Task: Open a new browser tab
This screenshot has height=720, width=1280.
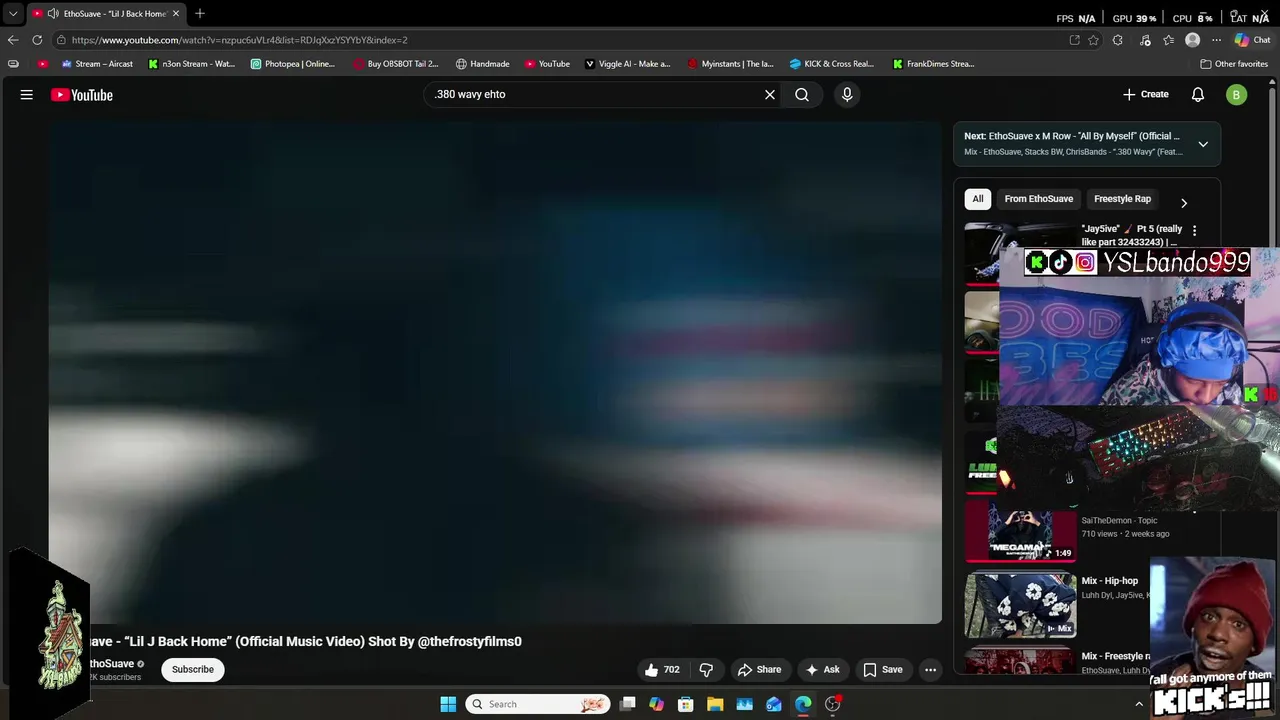Action: [x=200, y=13]
